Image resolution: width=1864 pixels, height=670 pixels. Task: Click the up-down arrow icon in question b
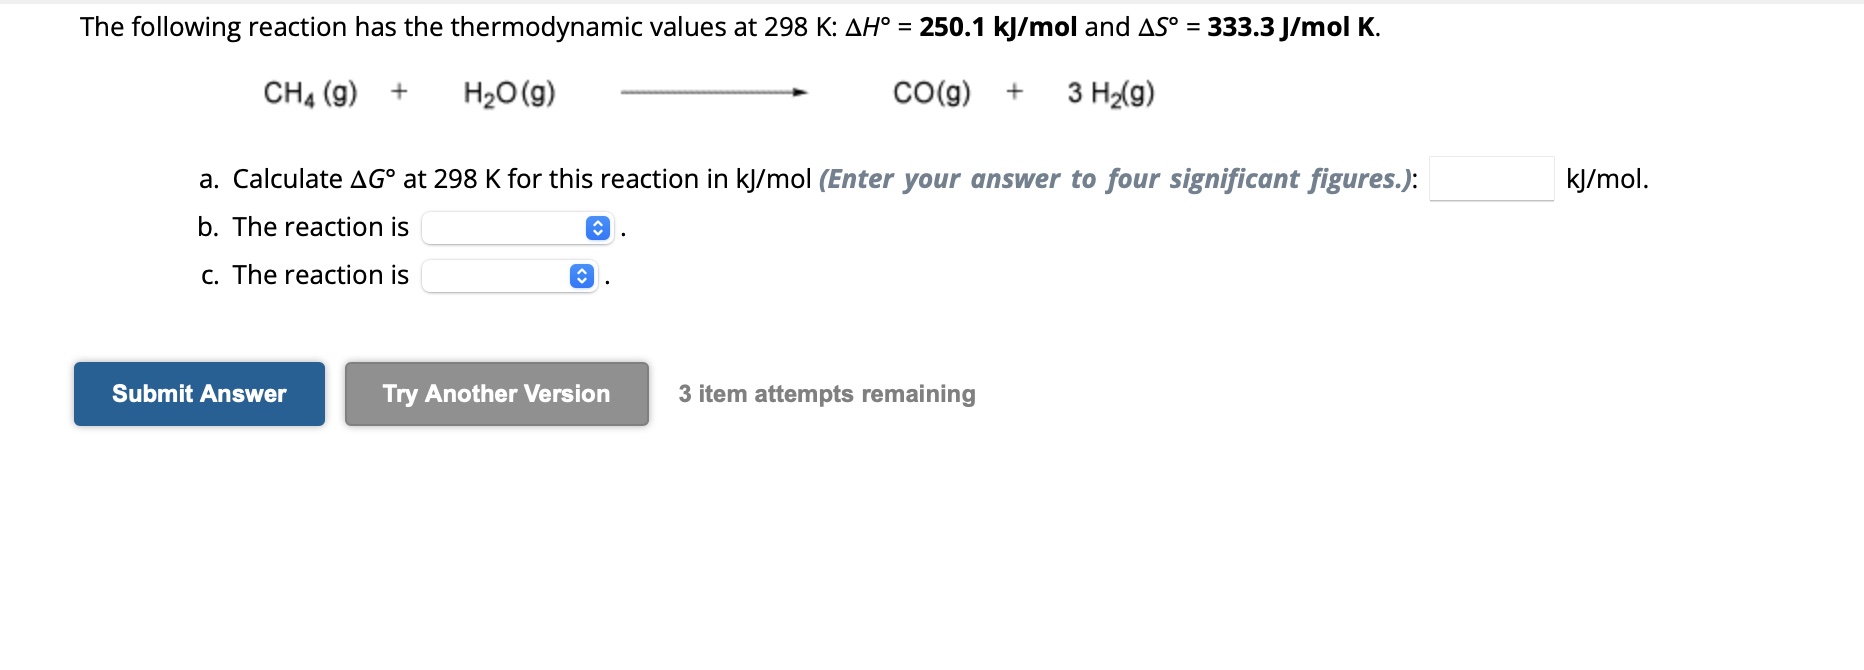(597, 228)
